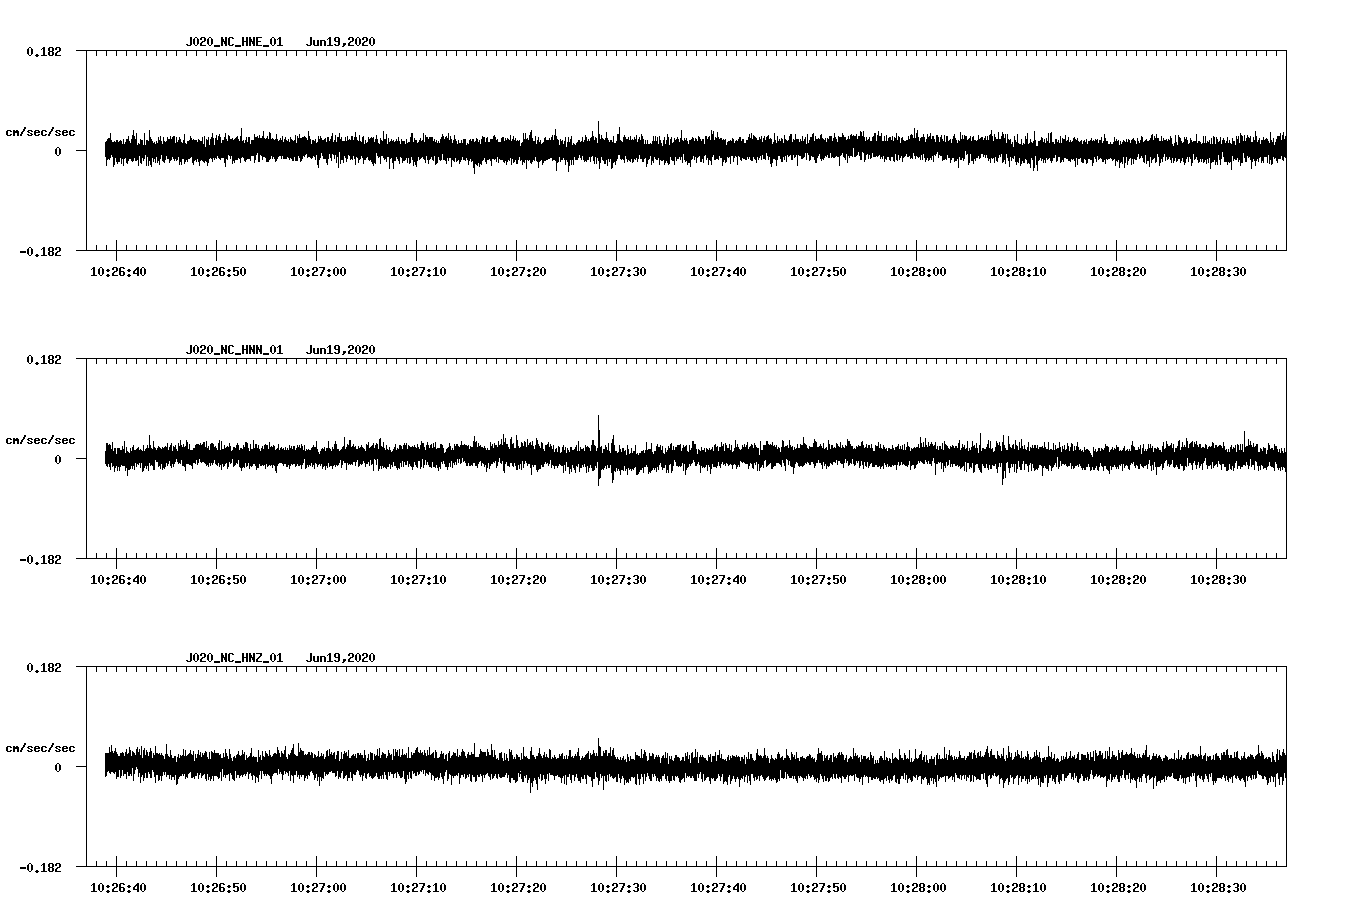1358x924 pixels.
Task: Click the Jun19,2020 date on HNE plot
Action: (x=341, y=42)
